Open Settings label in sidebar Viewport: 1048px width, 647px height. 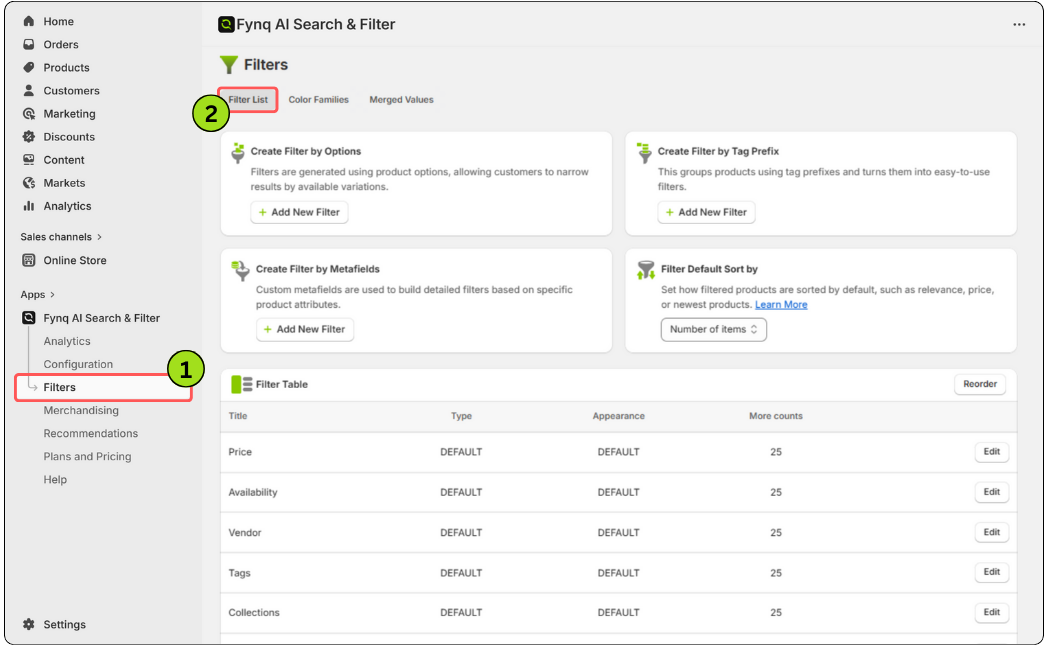point(64,624)
